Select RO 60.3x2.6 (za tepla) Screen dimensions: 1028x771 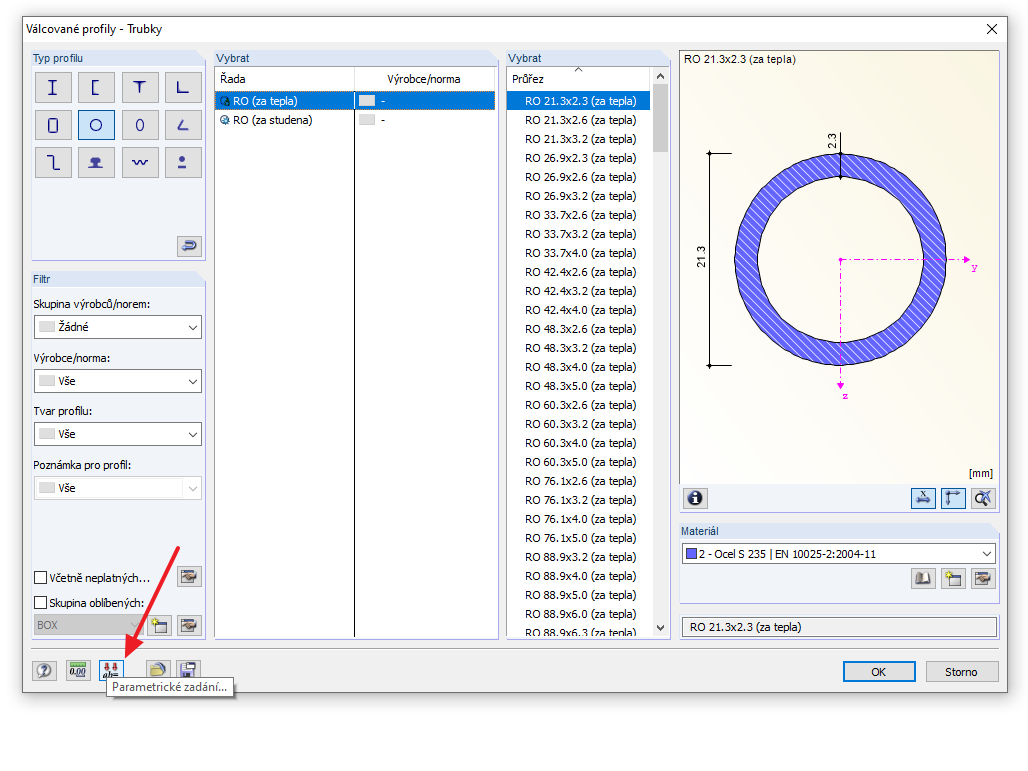pos(580,405)
